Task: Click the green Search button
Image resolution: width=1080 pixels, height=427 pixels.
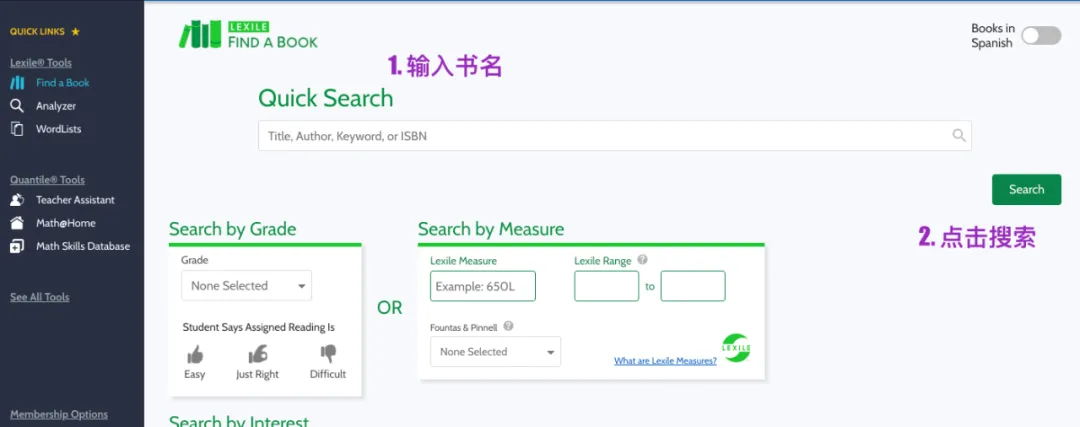Action: 1026,189
